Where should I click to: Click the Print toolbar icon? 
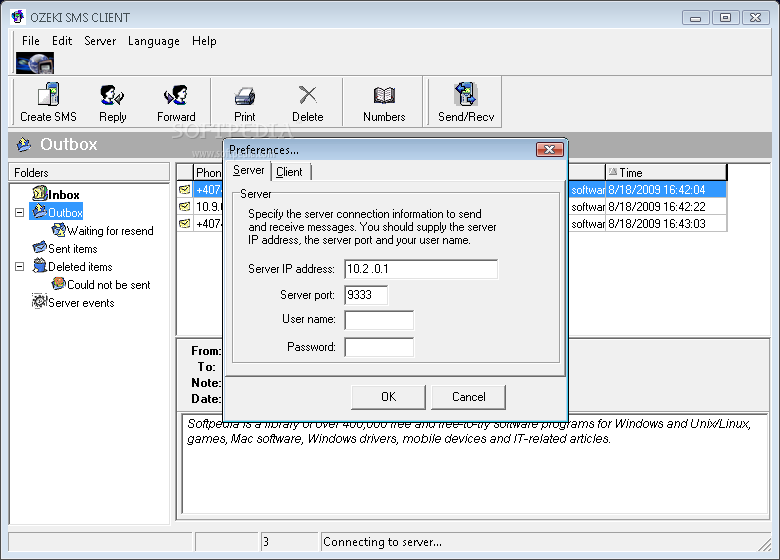pos(244,96)
